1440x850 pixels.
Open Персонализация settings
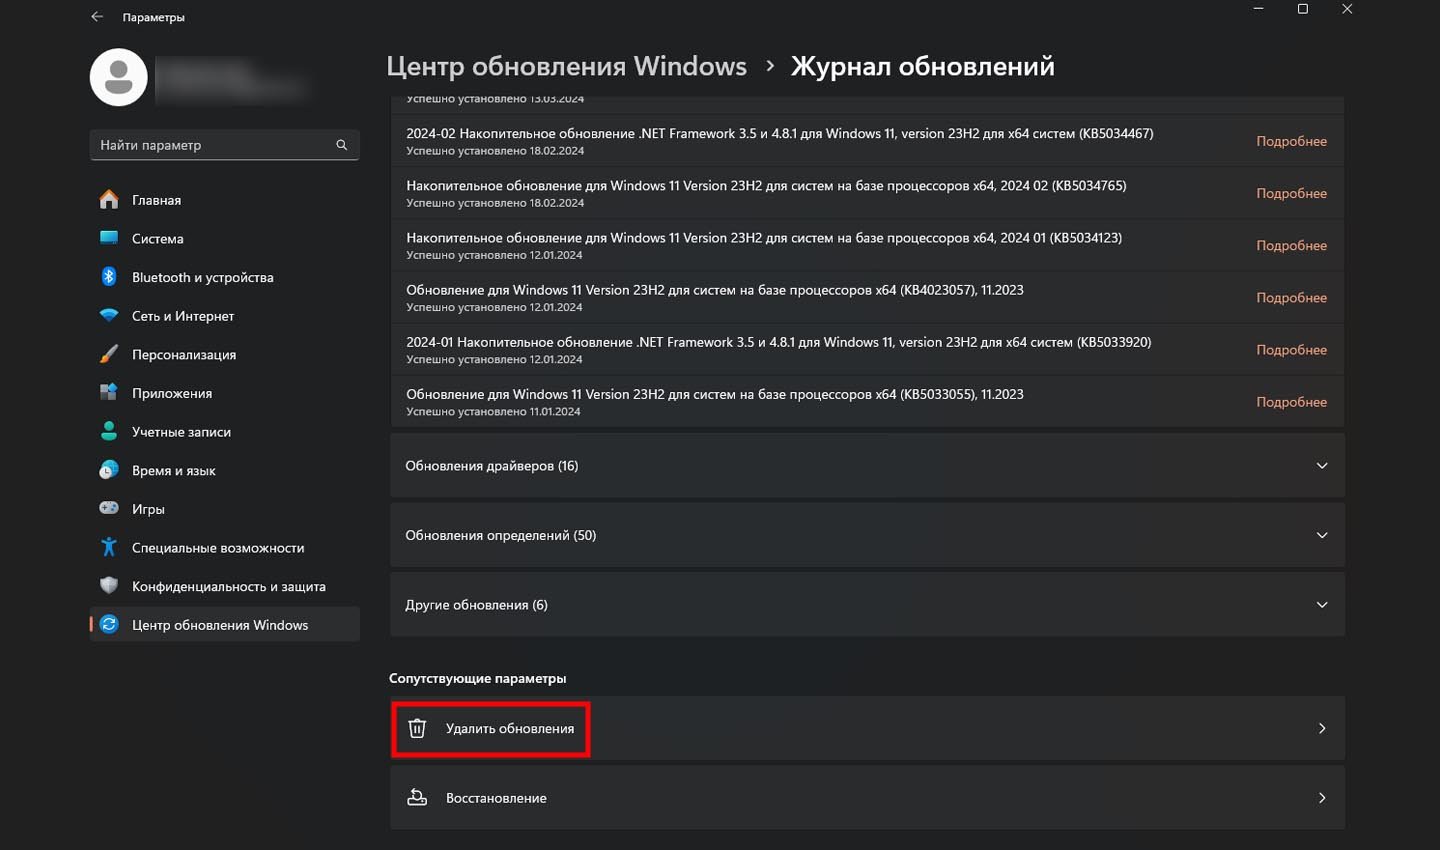point(224,354)
